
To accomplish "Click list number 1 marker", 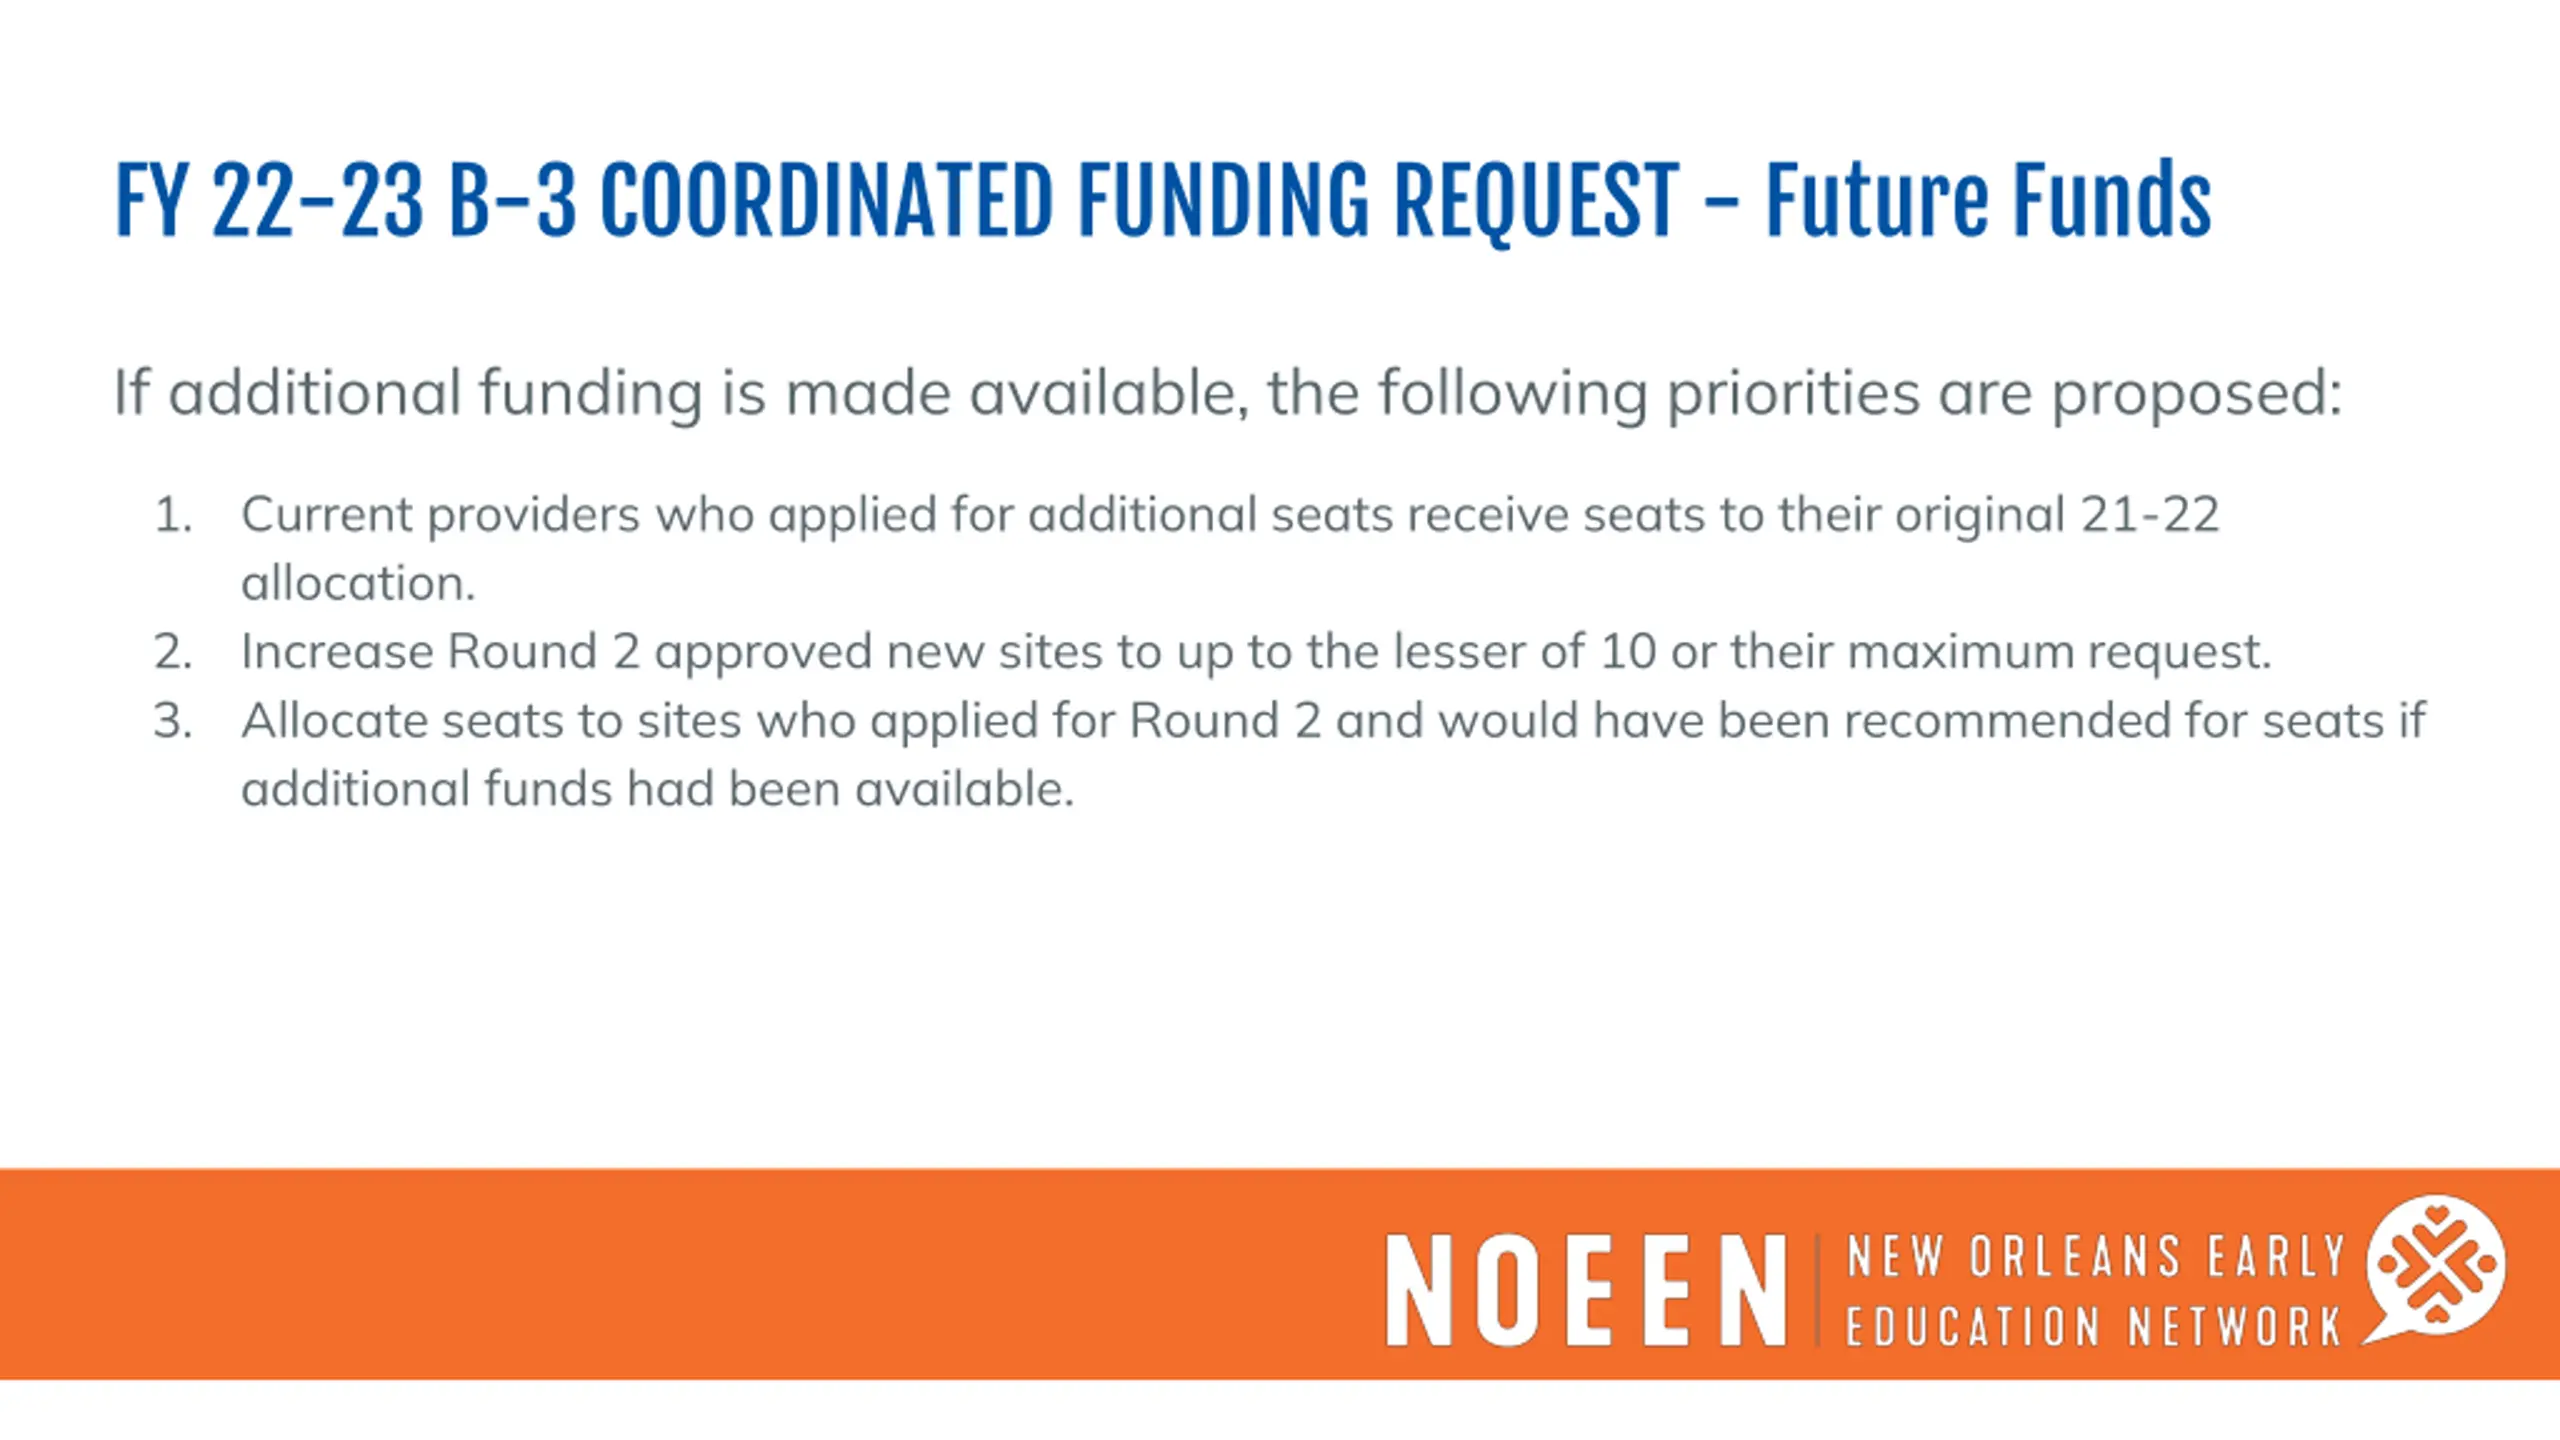I will pos(173,515).
